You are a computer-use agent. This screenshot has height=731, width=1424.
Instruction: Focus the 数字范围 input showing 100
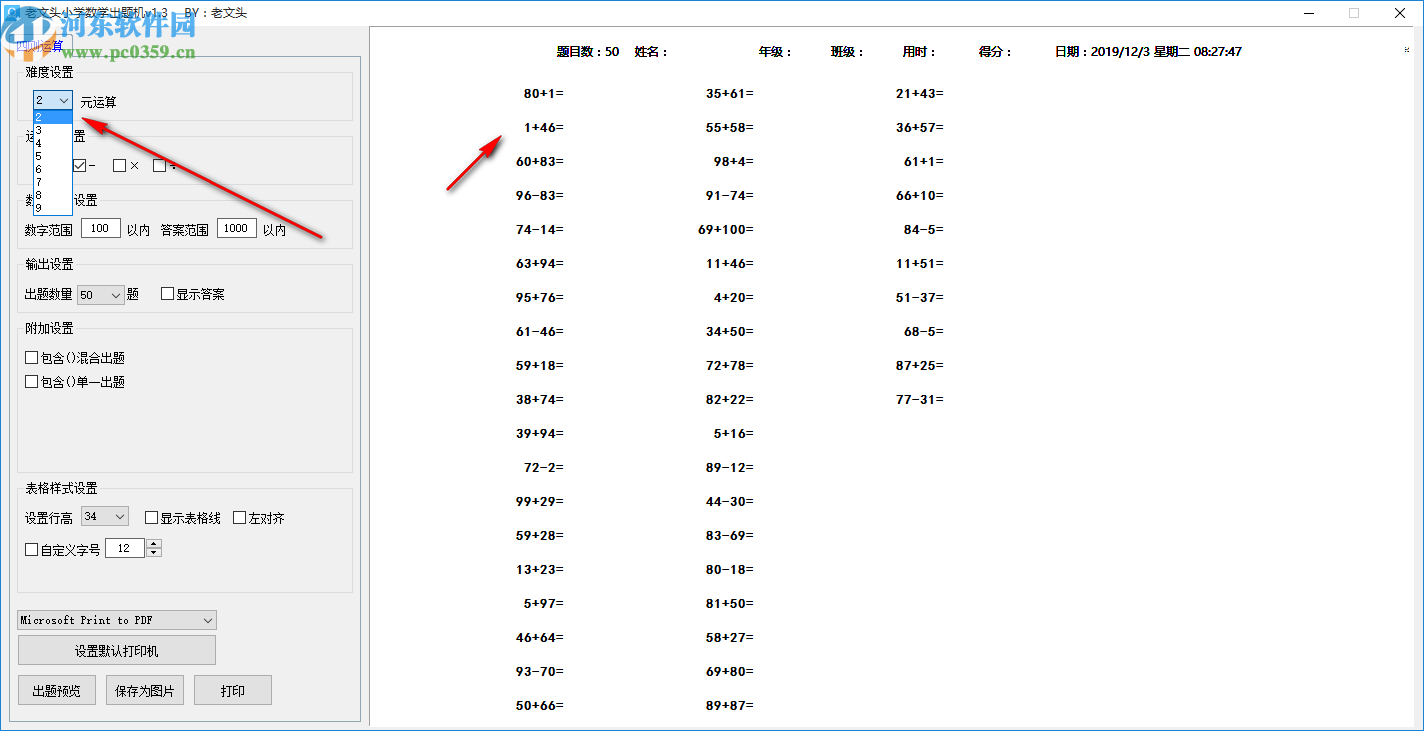pos(101,229)
